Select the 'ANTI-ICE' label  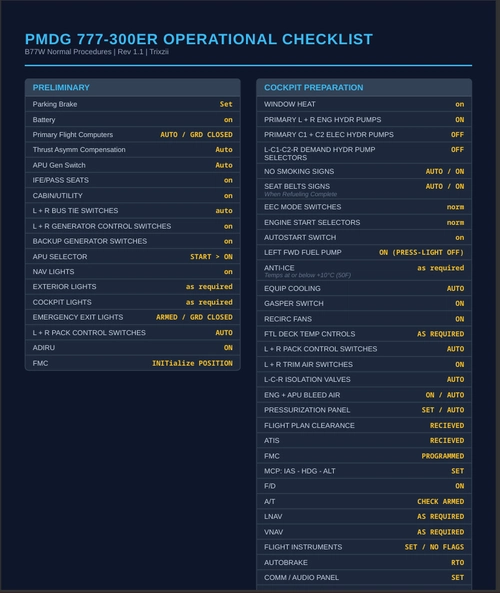pyautogui.click(x=279, y=268)
